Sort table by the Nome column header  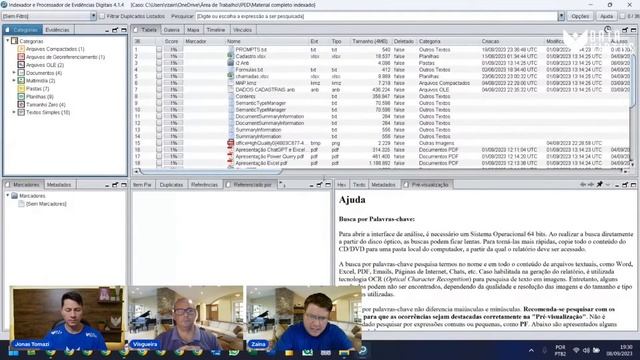coord(267,41)
